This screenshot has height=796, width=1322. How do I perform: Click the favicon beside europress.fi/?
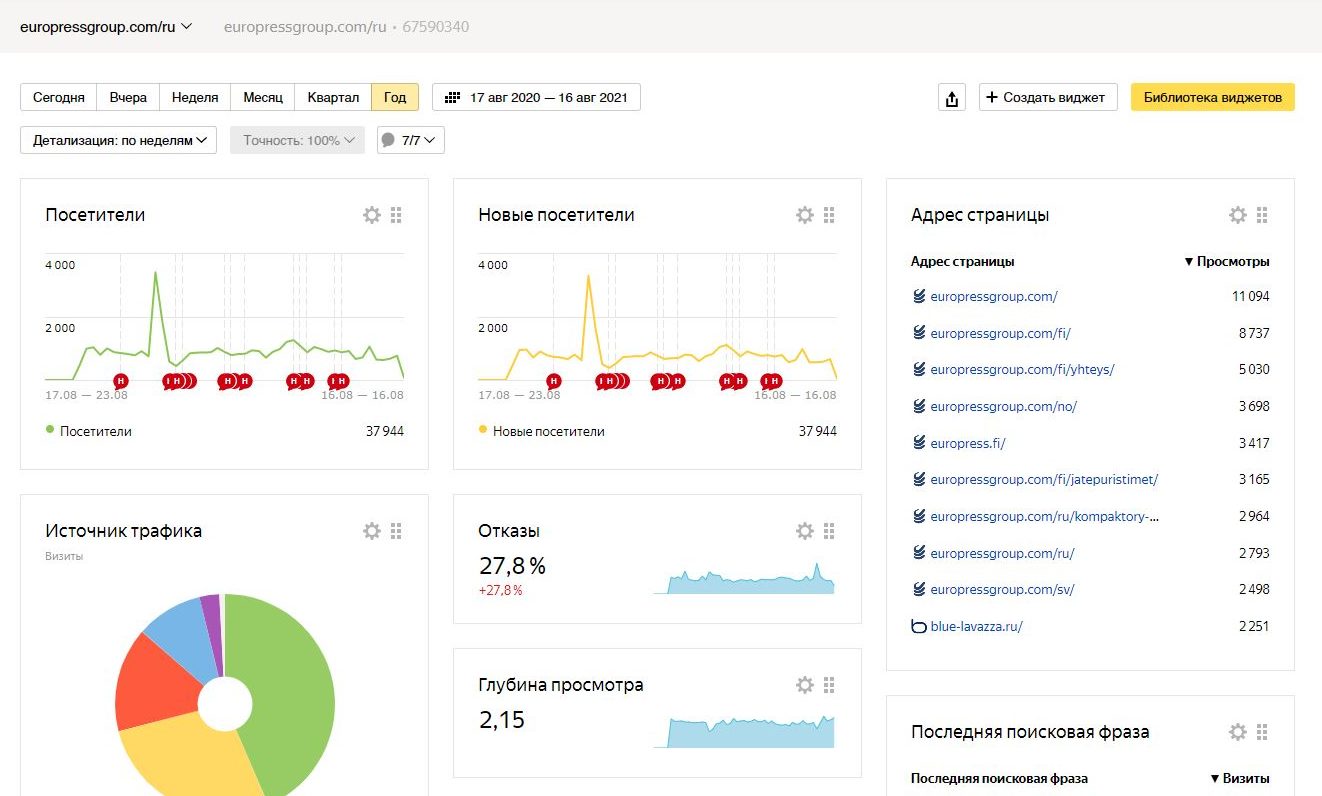[919, 443]
